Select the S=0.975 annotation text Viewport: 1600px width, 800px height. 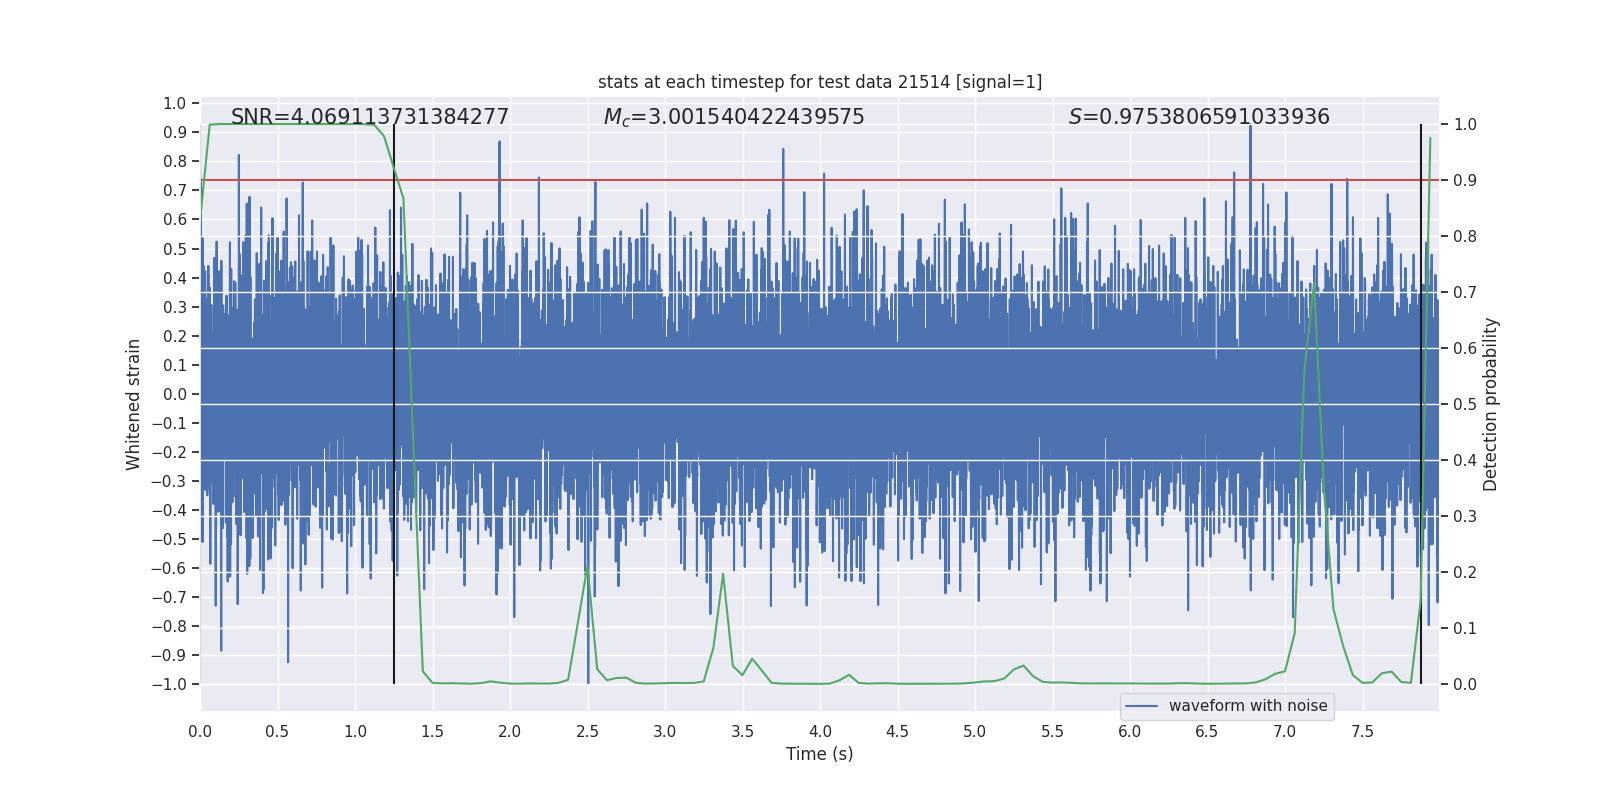pyautogui.click(x=1198, y=117)
